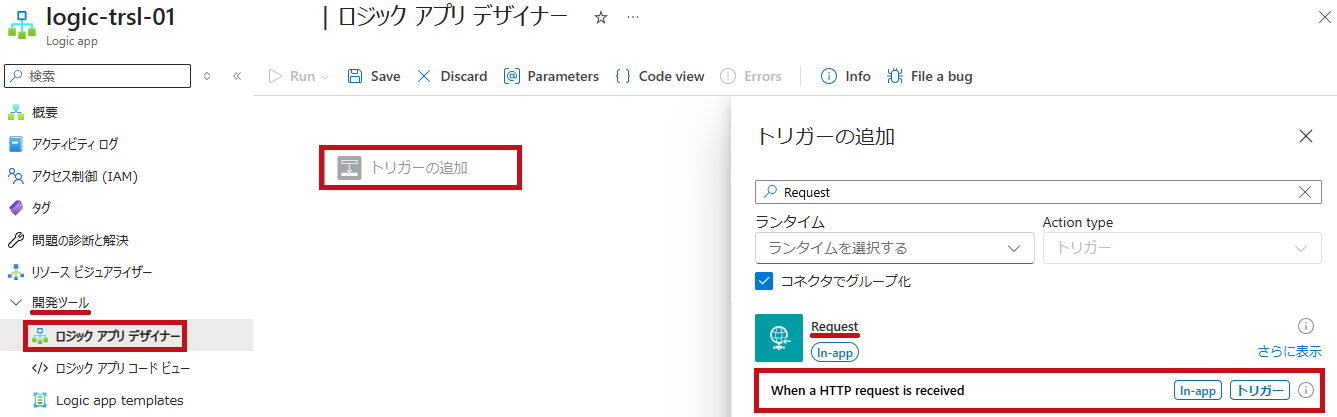The width and height of the screenshot is (1337, 417).
Task: Open the Run dropdown arrow
Action: 325,77
